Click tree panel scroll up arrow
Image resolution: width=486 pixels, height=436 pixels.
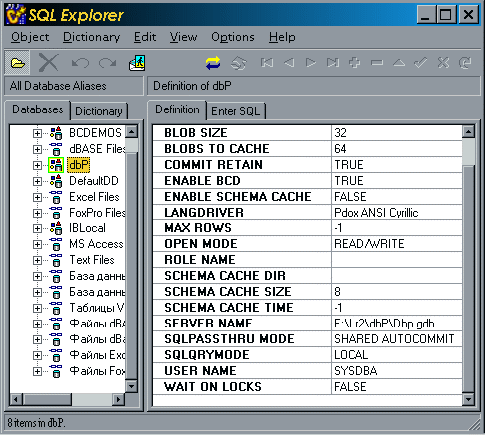point(132,132)
